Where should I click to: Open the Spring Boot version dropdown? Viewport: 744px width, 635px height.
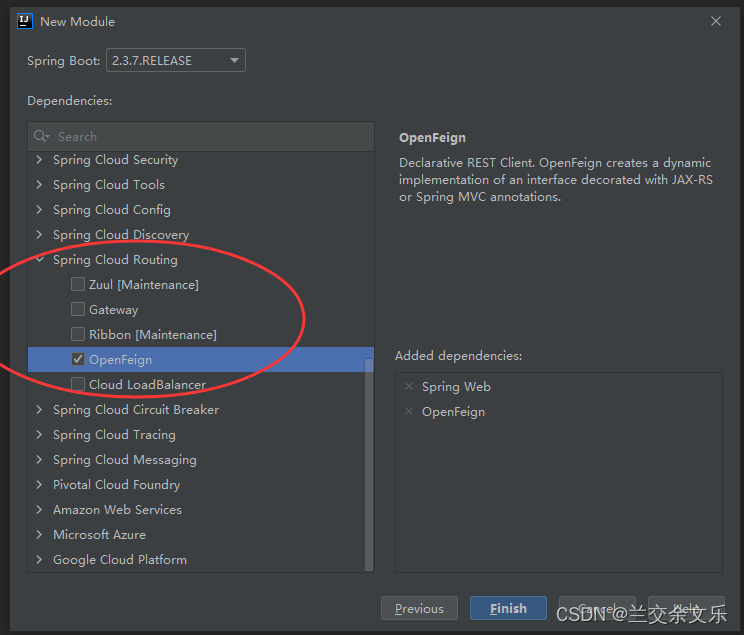[x=176, y=60]
